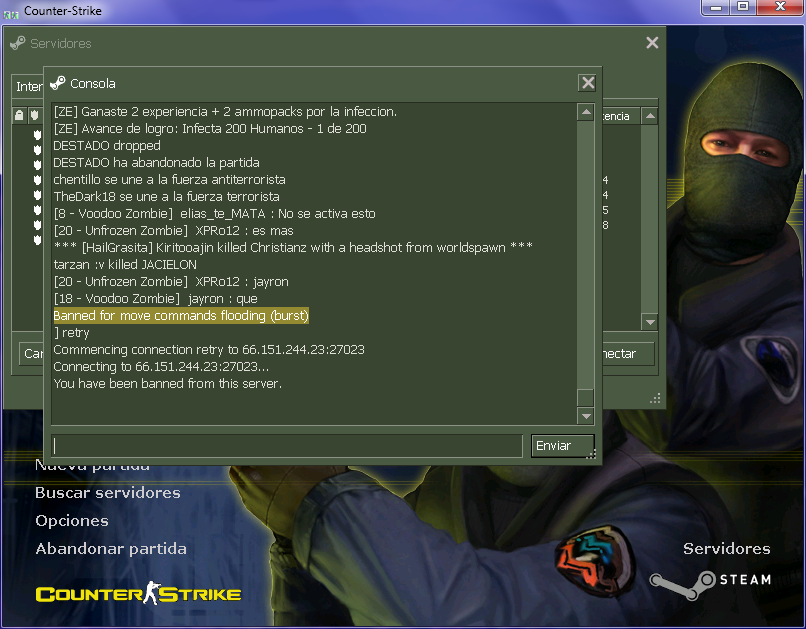The width and height of the screenshot is (806, 629).
Task: Click the resize grip of Consola window
Action: click(591, 453)
